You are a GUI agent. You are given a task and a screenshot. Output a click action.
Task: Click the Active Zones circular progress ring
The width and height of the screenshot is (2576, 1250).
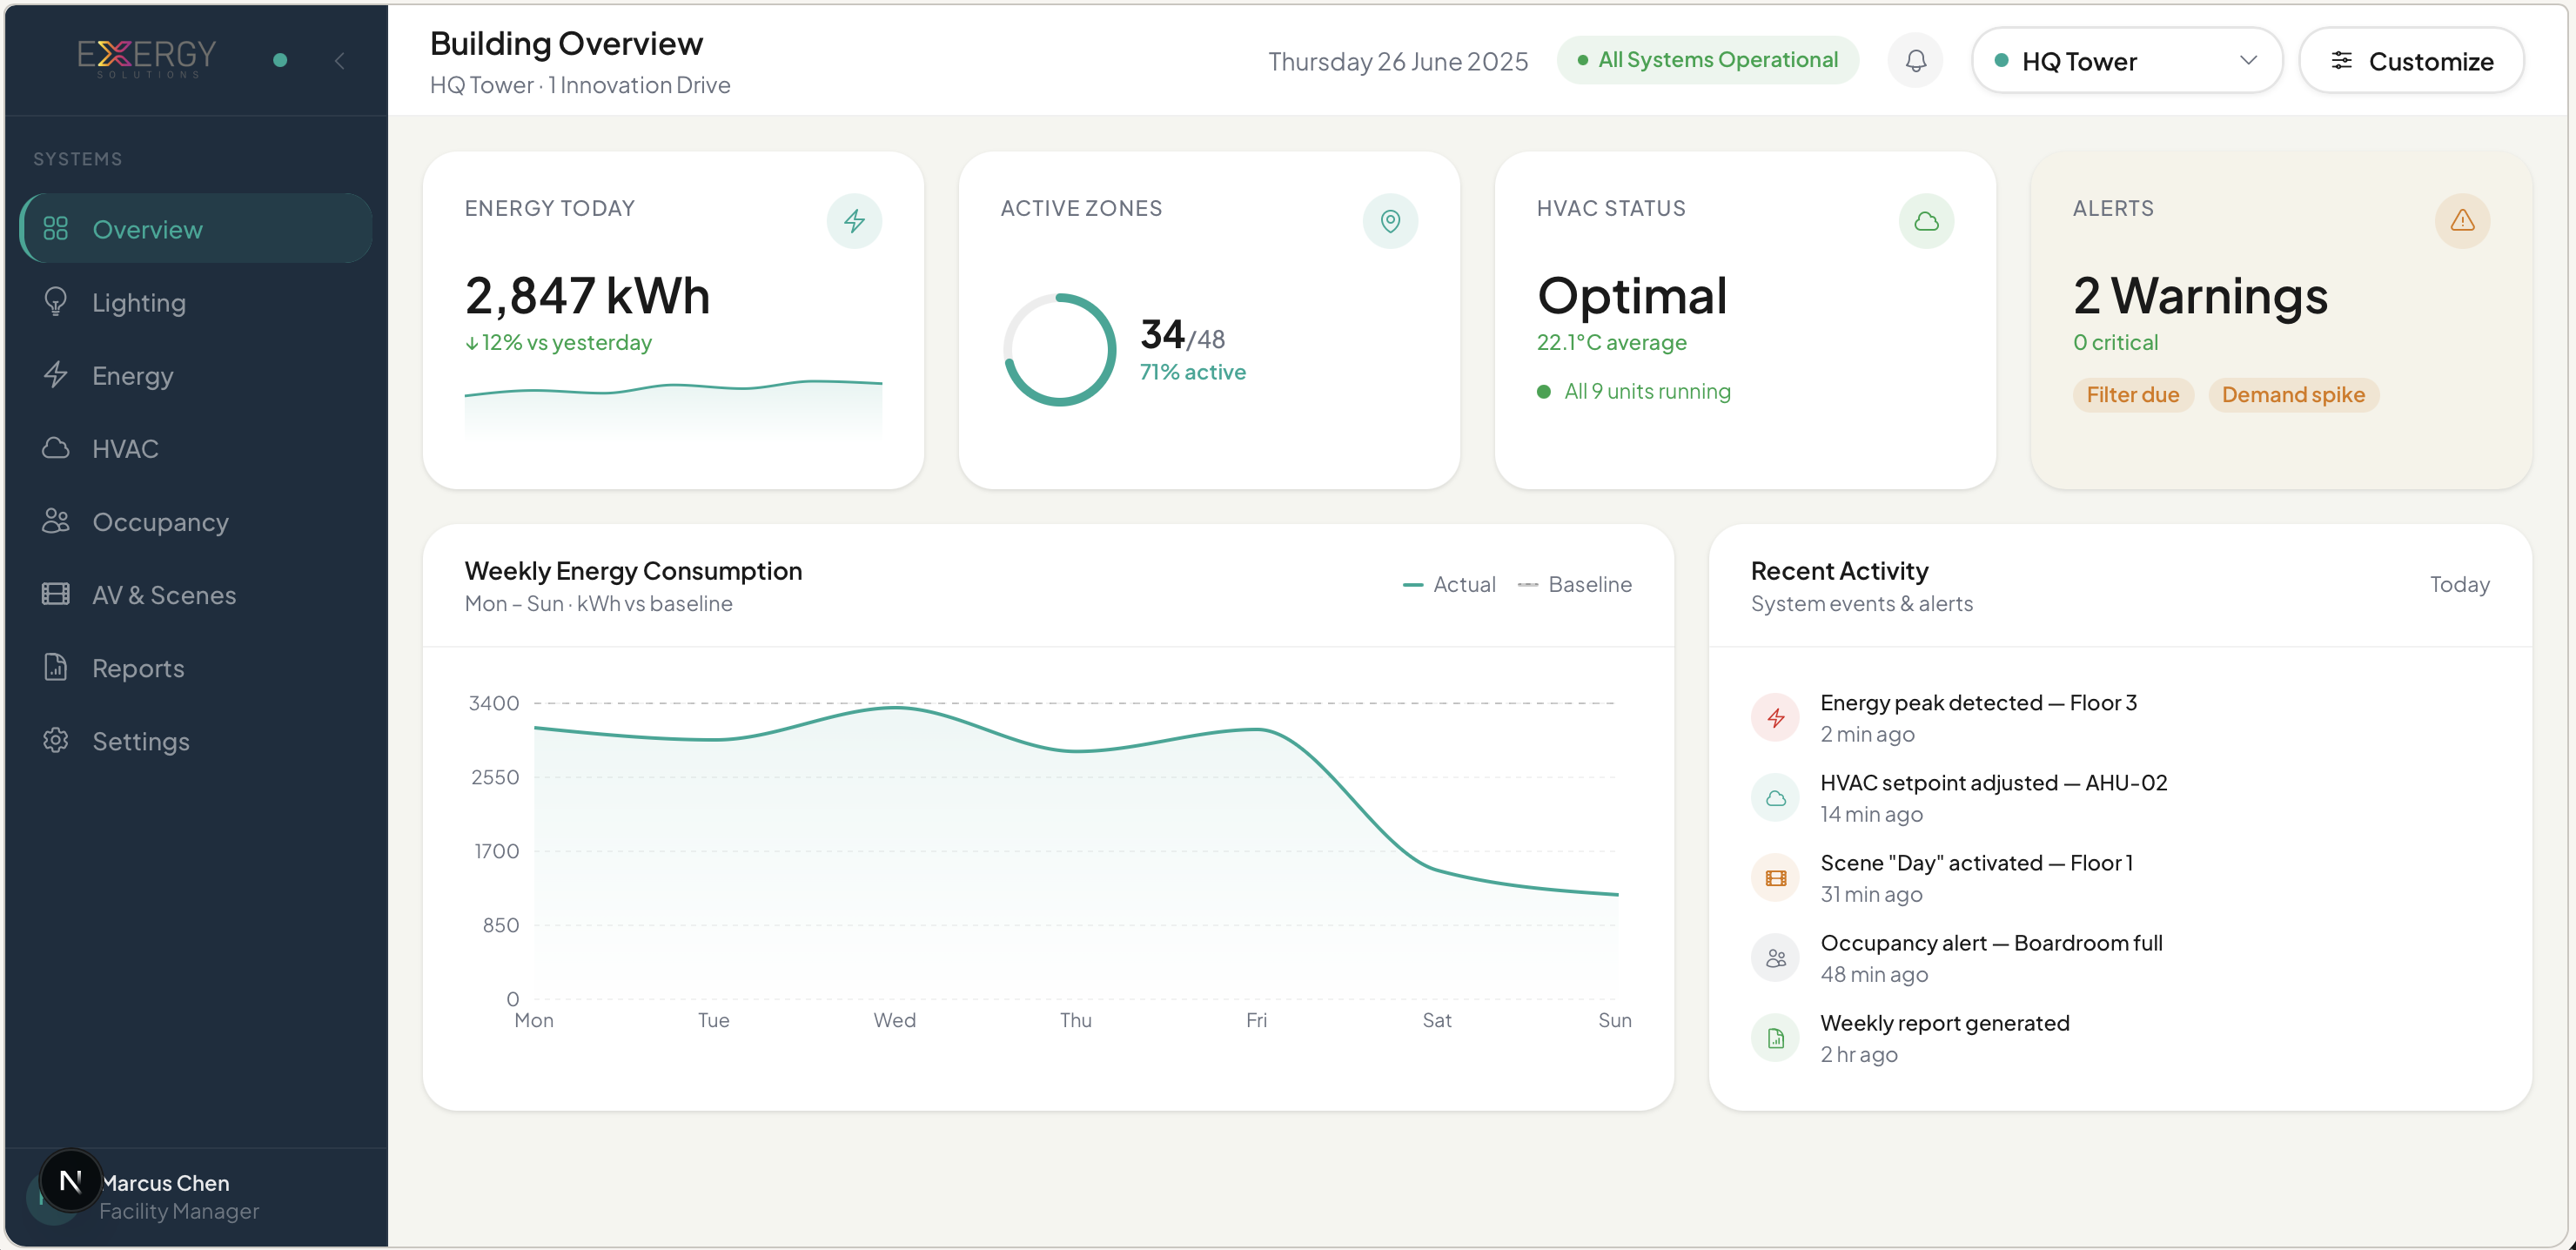(x=1059, y=349)
